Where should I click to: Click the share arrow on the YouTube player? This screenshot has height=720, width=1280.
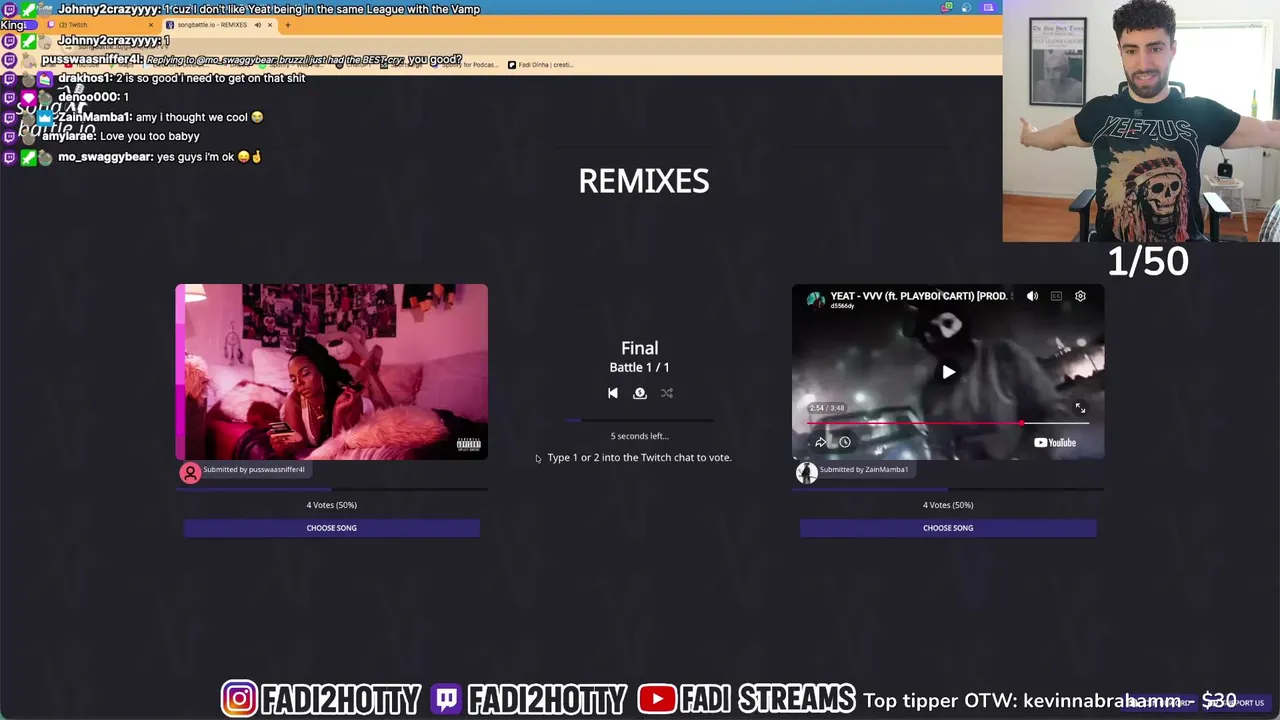820,442
